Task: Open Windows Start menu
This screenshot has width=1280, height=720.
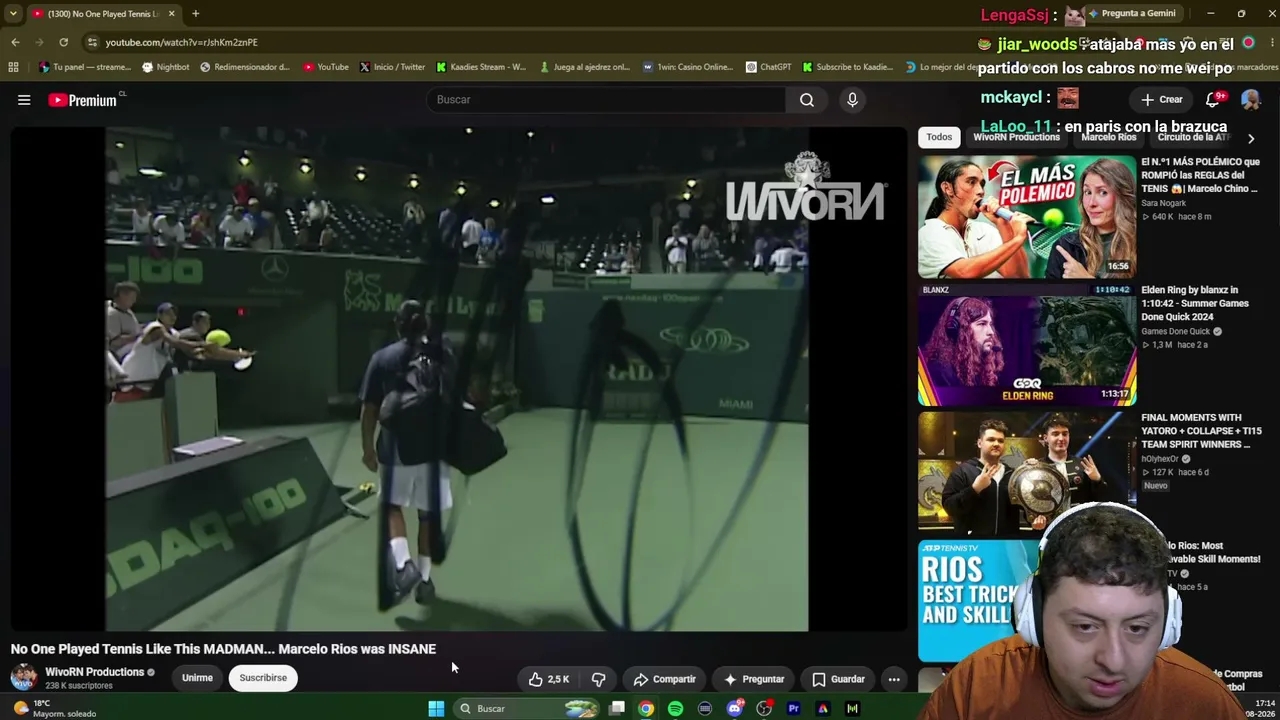Action: pos(436,708)
